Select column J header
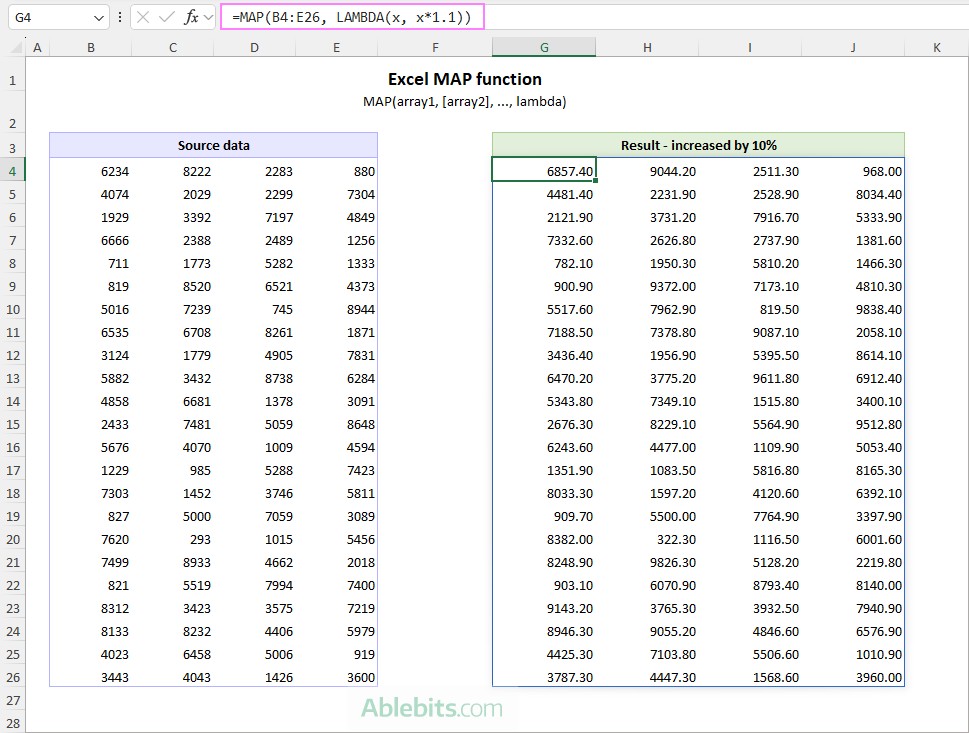 click(x=853, y=48)
